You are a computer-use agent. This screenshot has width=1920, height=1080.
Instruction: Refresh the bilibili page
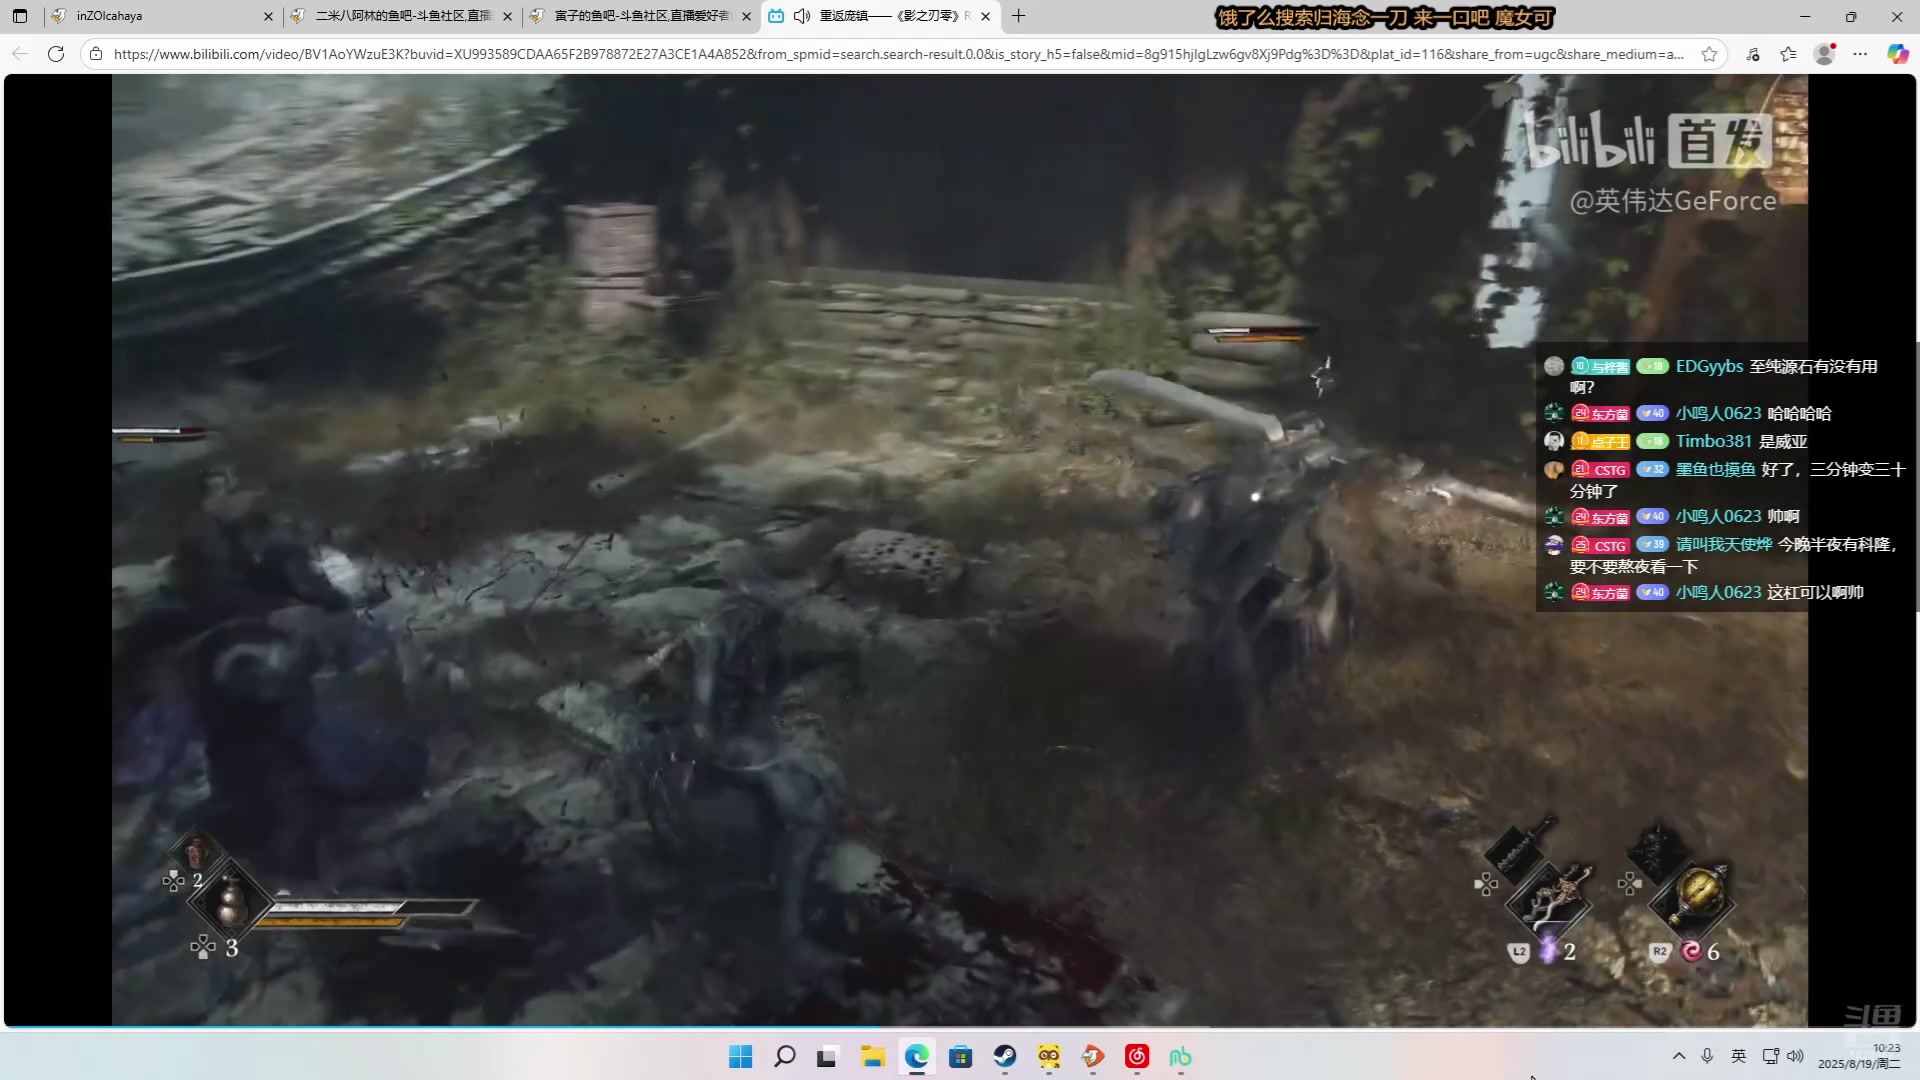click(56, 54)
